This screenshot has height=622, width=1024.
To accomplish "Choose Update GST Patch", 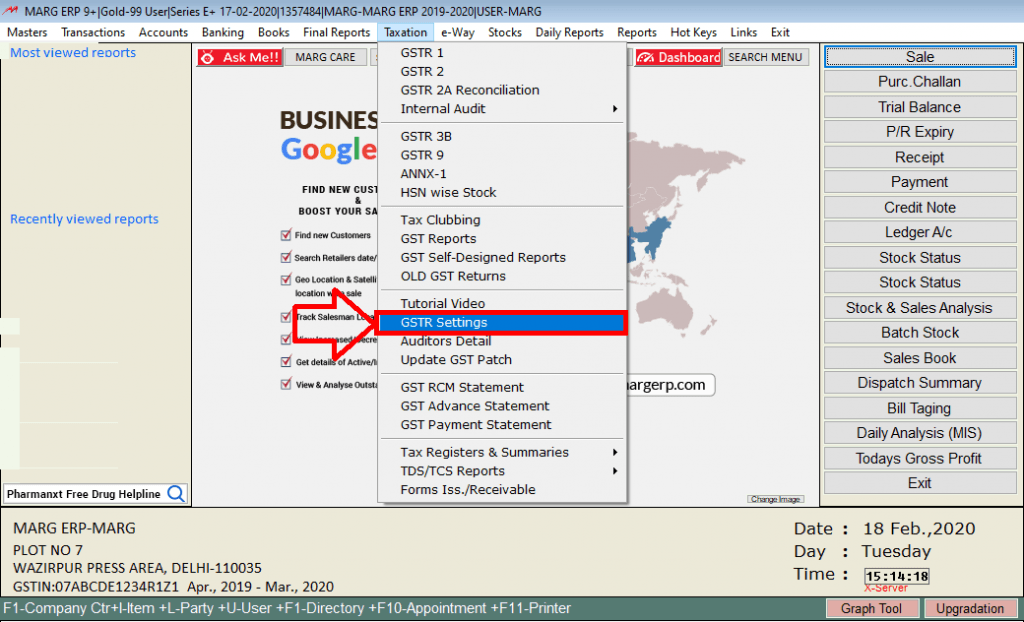I will point(502,359).
